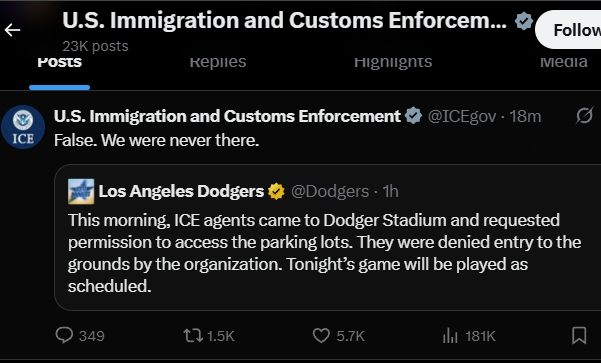Open the Media tab
This screenshot has width=601, height=363.
(x=563, y=62)
